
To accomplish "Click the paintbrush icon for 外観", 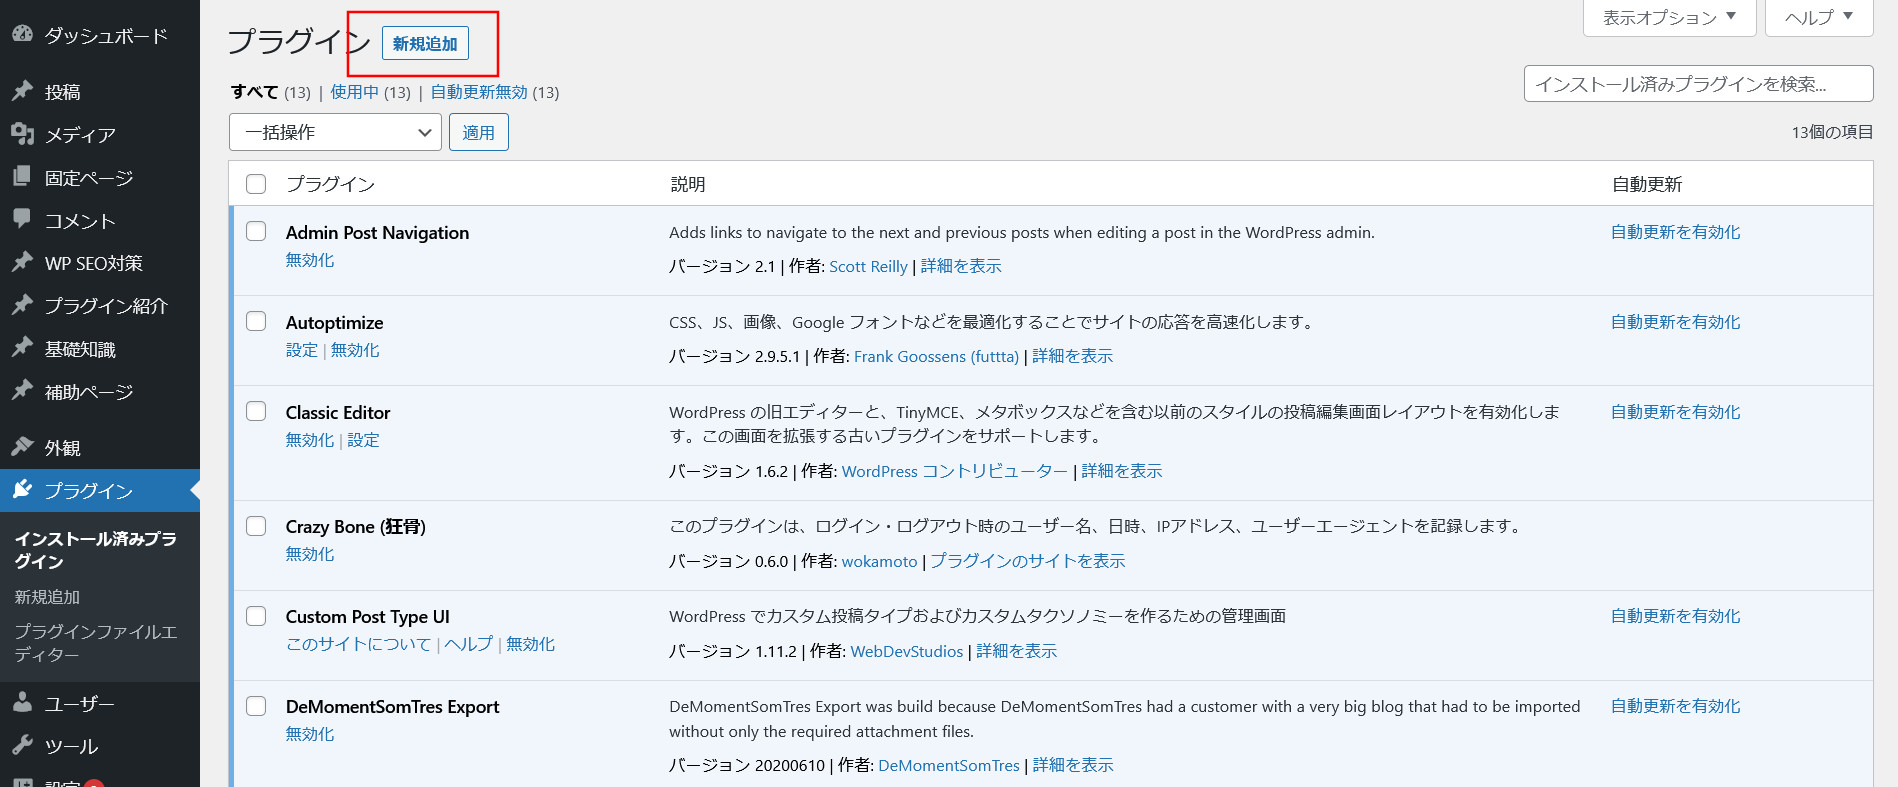I will pyautogui.click(x=22, y=447).
